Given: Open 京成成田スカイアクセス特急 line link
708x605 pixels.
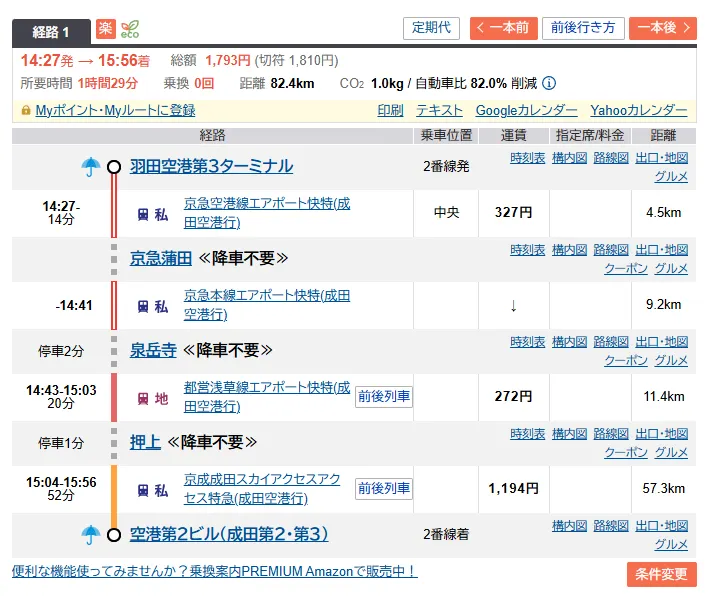Looking at the screenshot, I should 262,489.
